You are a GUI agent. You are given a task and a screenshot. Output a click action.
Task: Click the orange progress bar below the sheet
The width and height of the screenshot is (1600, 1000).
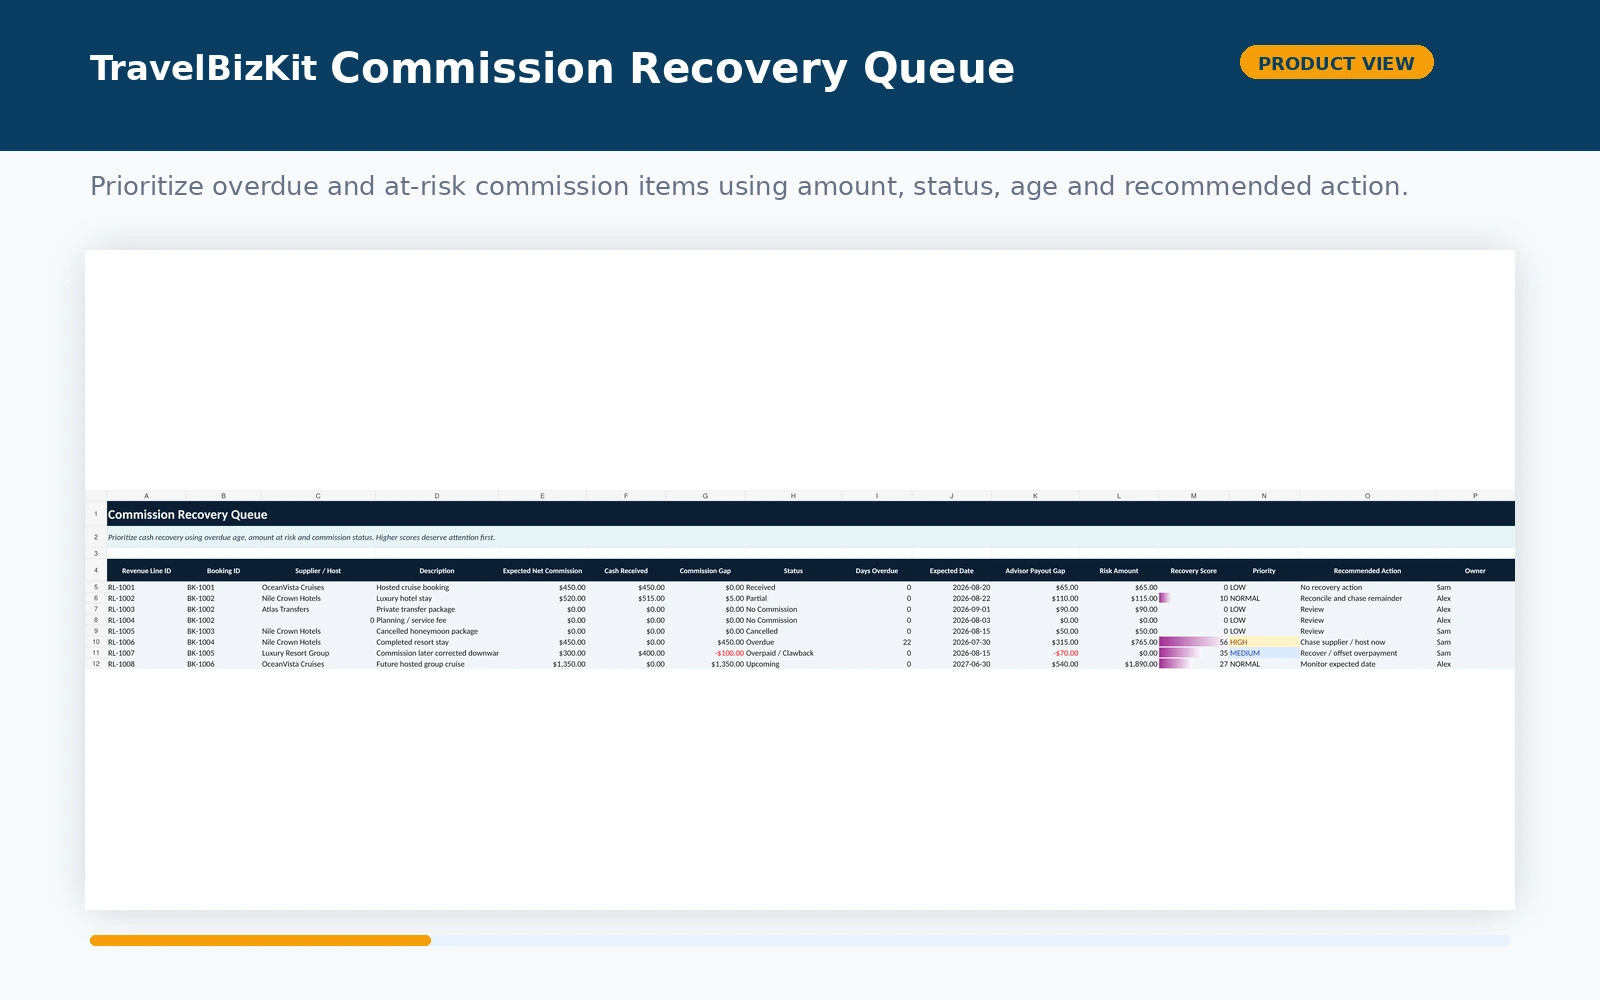click(x=260, y=940)
